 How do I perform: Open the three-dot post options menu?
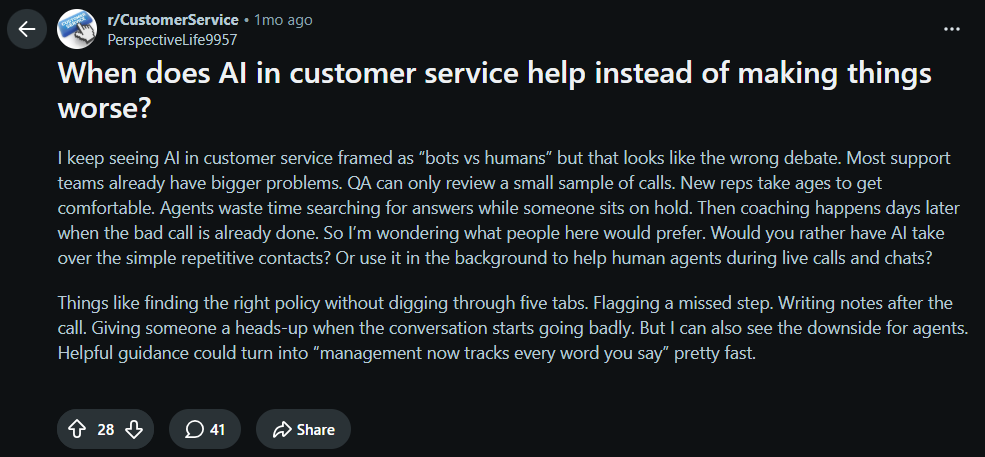click(x=952, y=29)
